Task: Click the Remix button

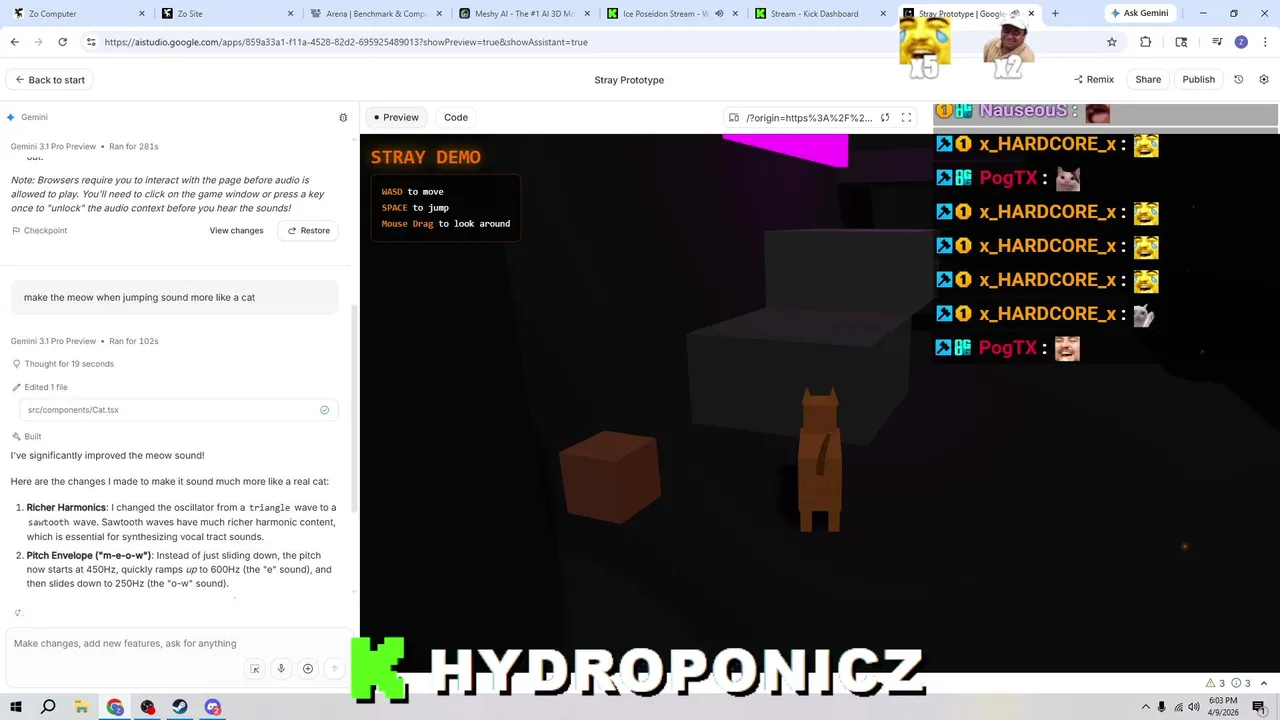Action: [1093, 80]
